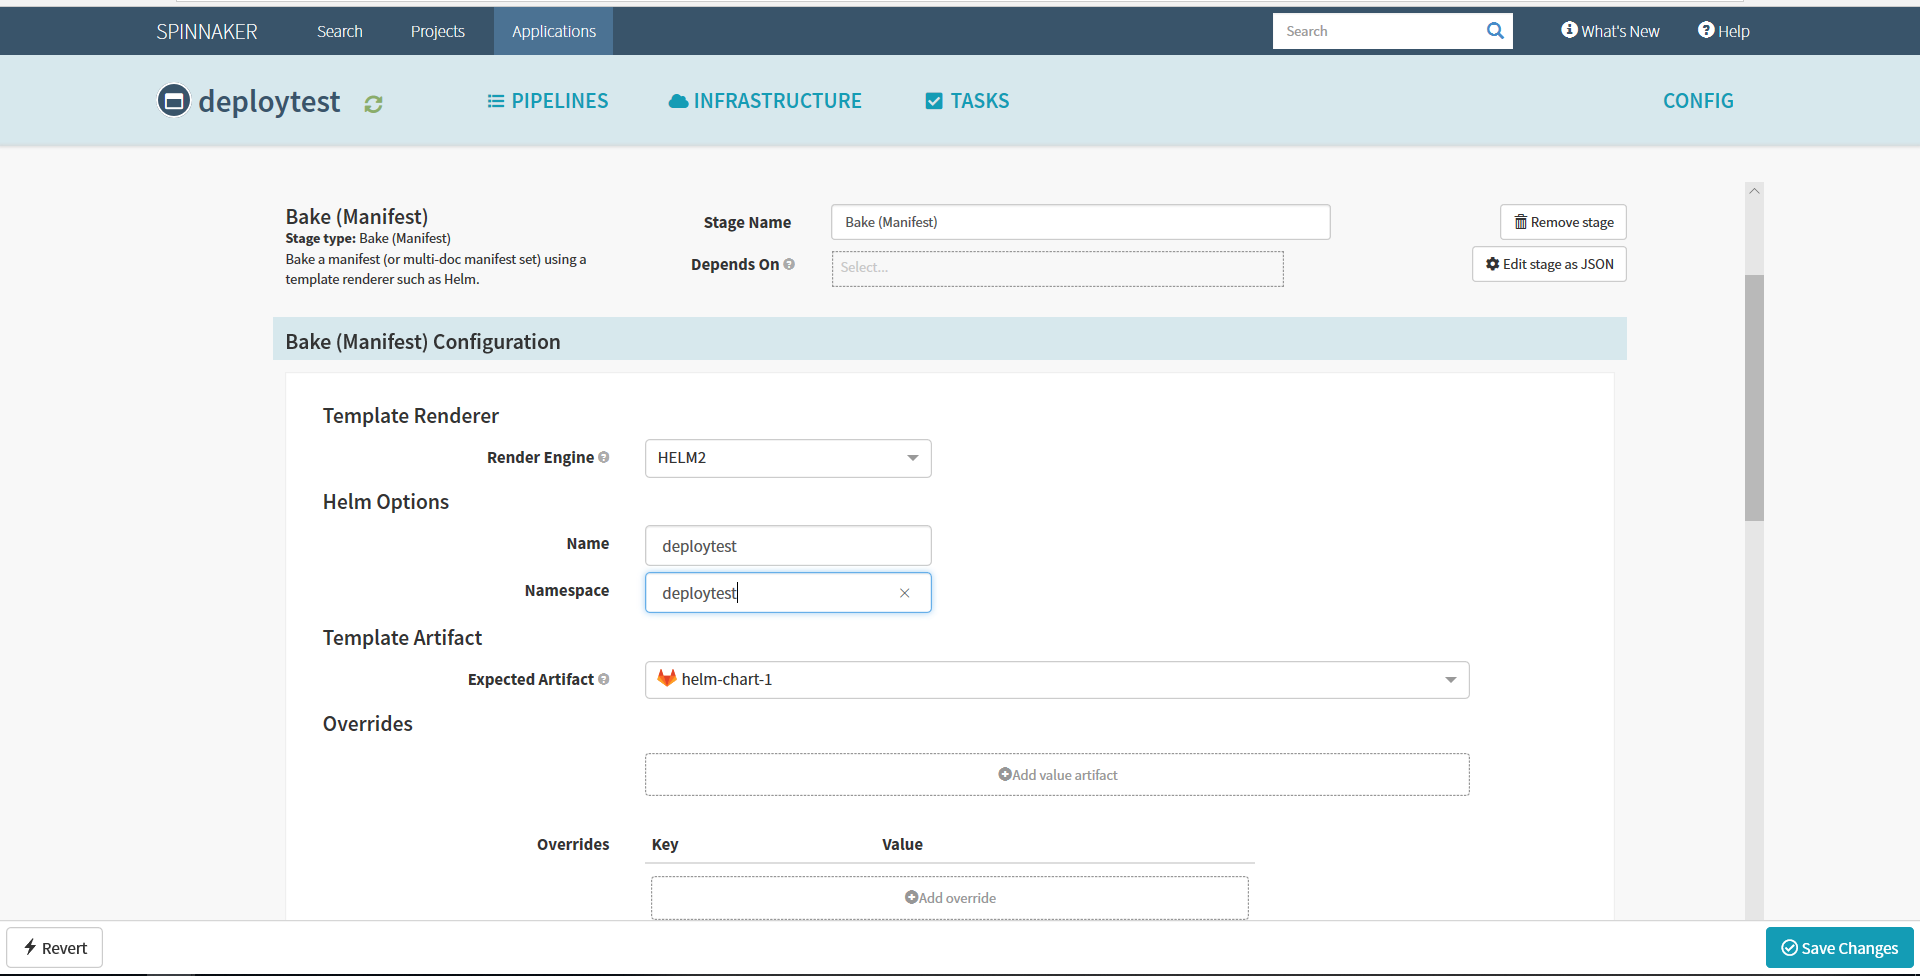Open the Render Engine HELM2 dropdown
This screenshot has height=976, width=1920.
click(x=788, y=458)
